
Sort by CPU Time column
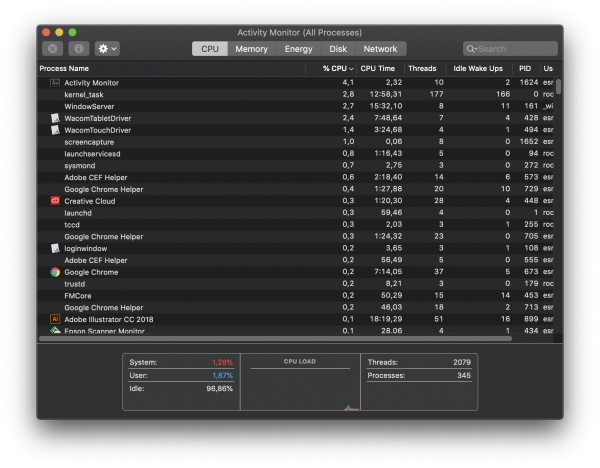380,68
